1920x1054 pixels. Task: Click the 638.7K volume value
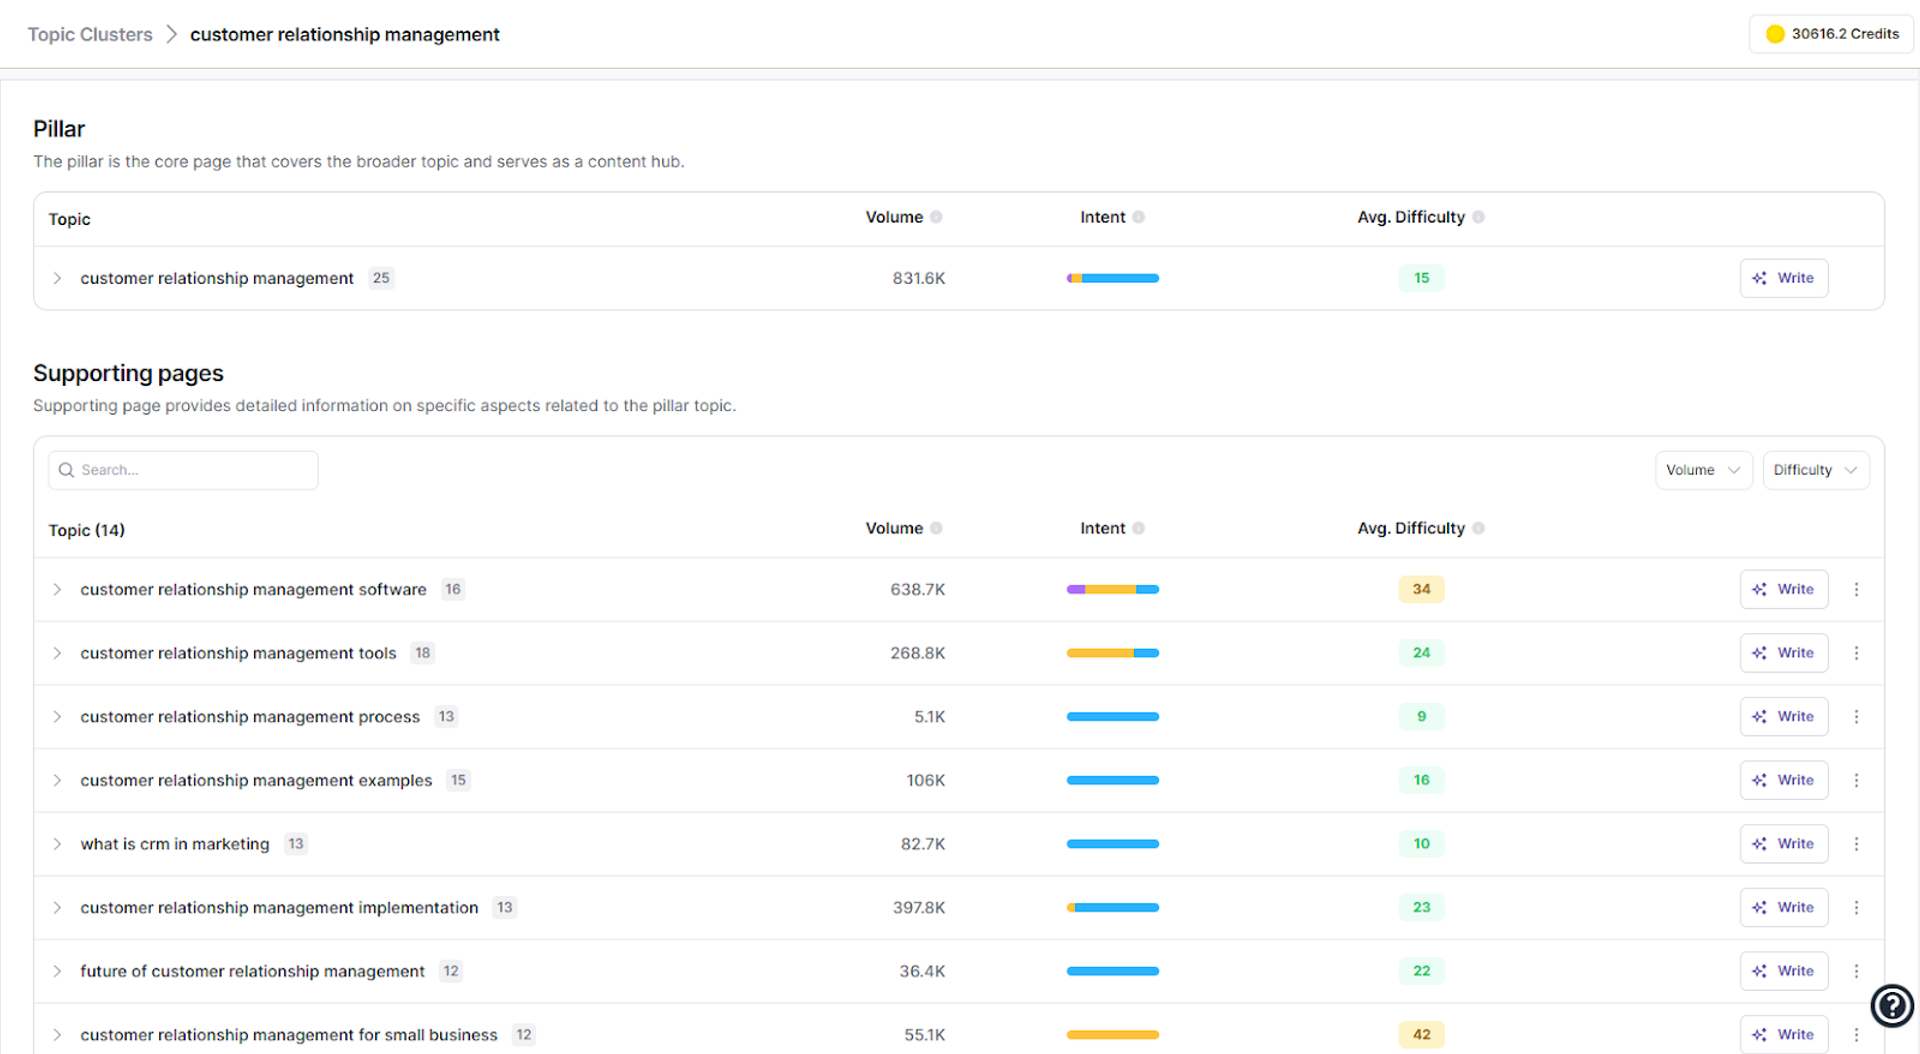tap(917, 589)
